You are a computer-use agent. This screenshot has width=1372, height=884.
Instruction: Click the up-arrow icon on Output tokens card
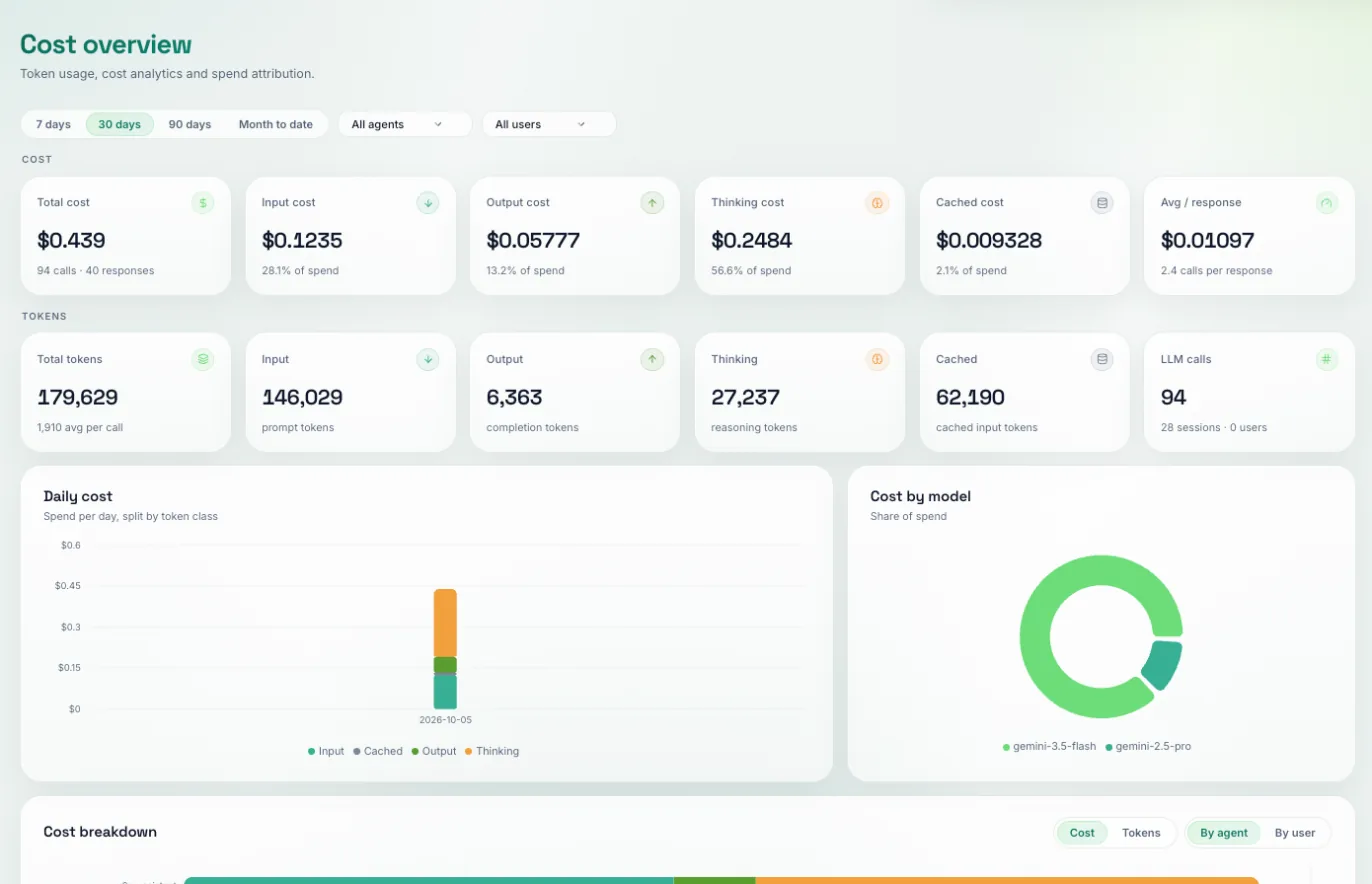(x=652, y=359)
